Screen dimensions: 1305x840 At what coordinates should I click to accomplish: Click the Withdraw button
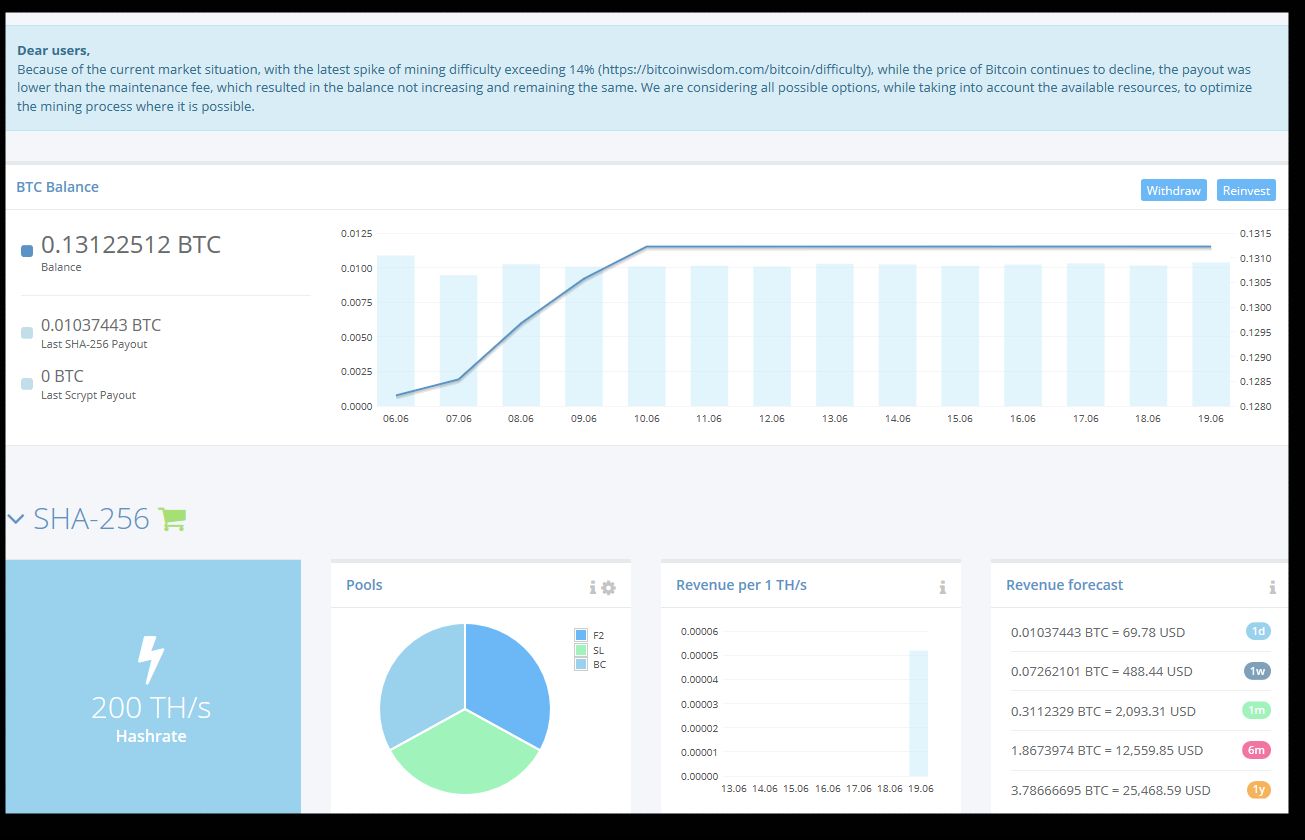pyautogui.click(x=1173, y=190)
